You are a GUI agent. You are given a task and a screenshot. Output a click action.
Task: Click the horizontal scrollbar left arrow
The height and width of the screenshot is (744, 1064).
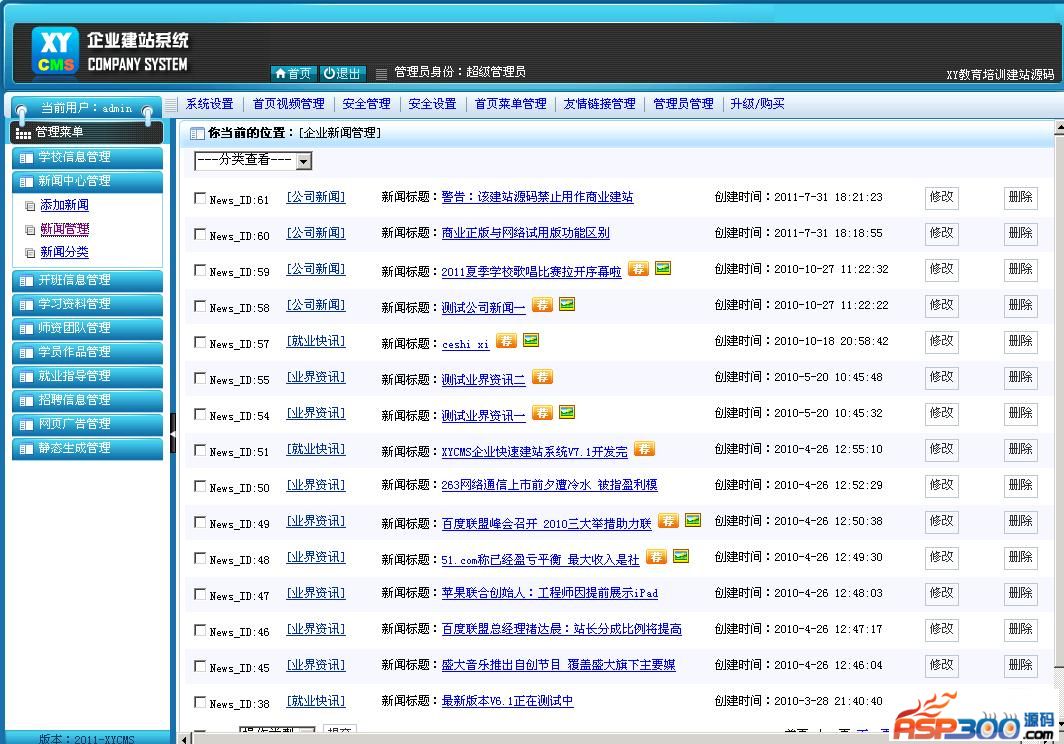pos(184,738)
